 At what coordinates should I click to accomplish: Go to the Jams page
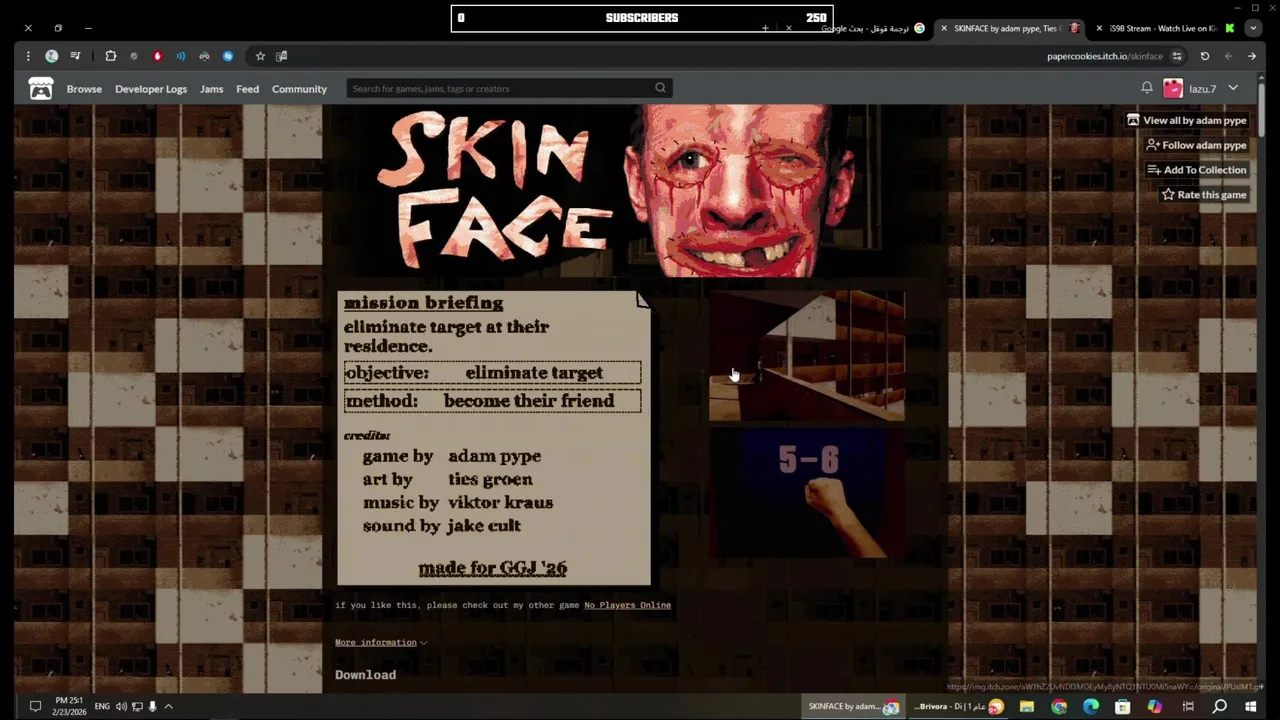(211, 89)
